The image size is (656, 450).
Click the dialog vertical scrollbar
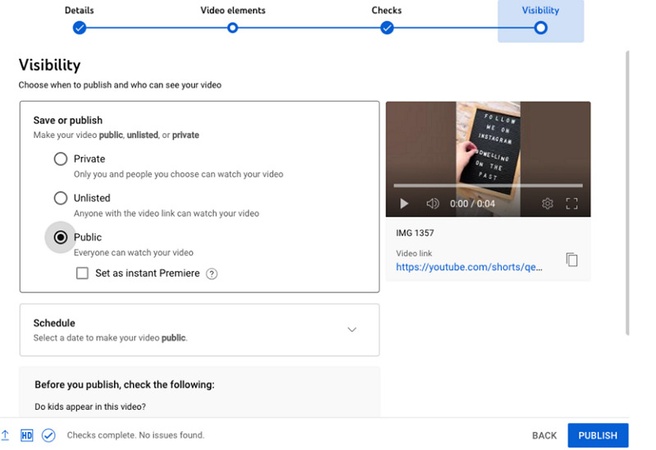coord(627,192)
